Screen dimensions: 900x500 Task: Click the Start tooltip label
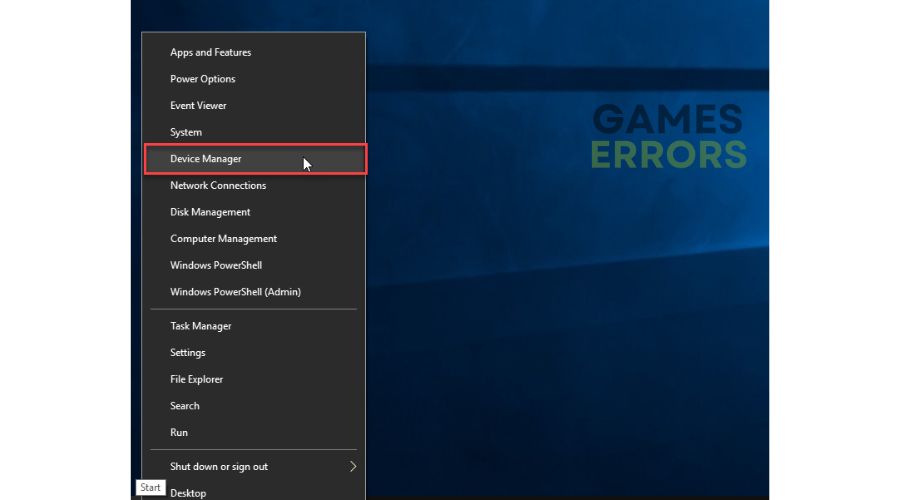click(x=150, y=488)
